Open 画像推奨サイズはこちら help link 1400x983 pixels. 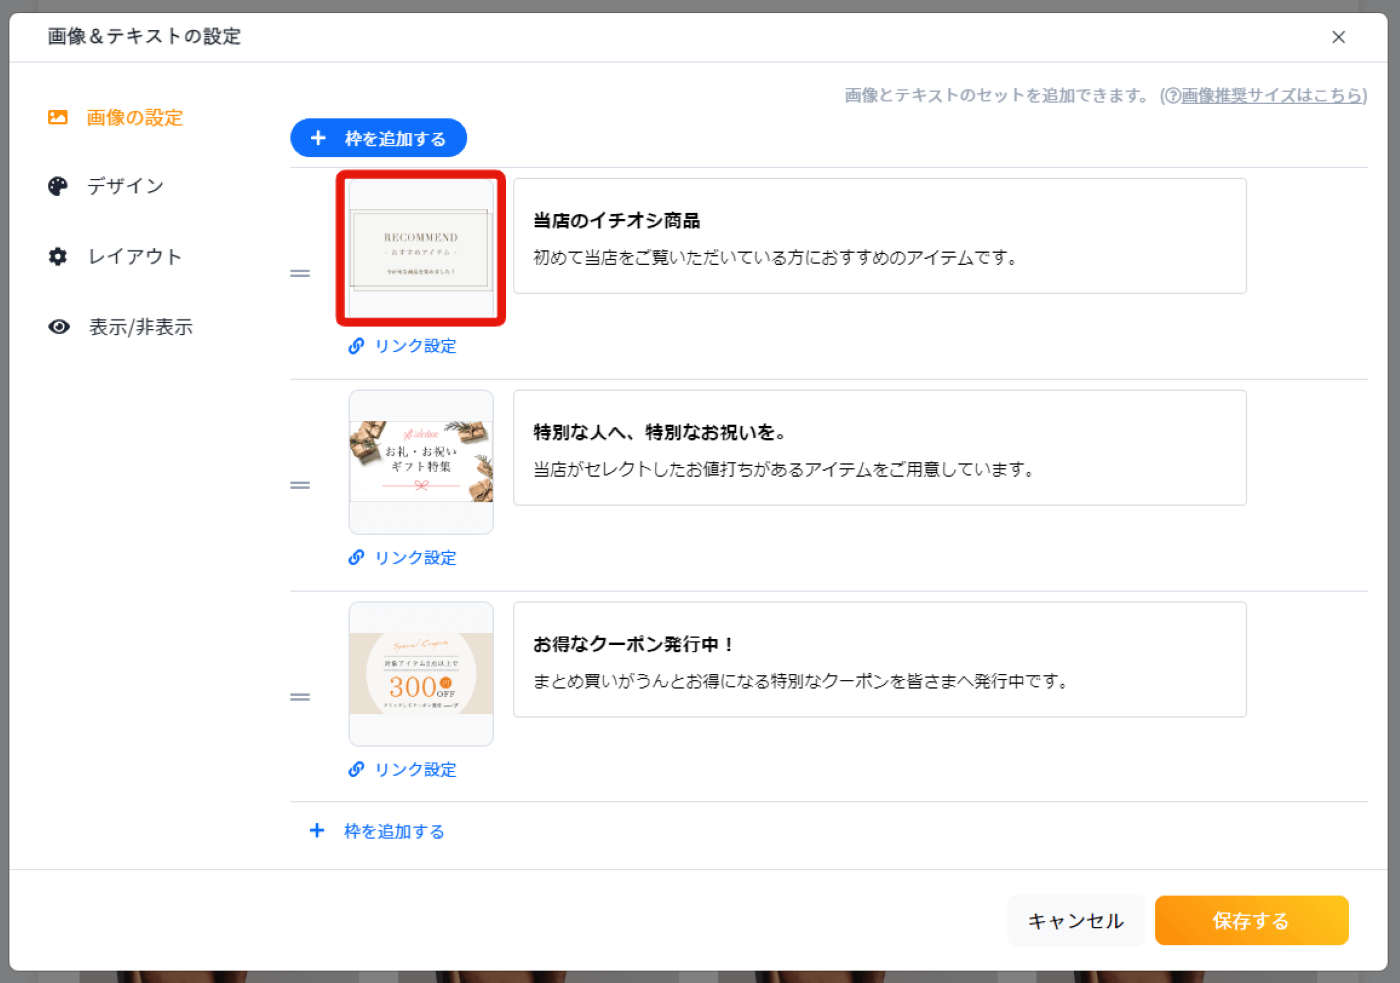click(1272, 95)
